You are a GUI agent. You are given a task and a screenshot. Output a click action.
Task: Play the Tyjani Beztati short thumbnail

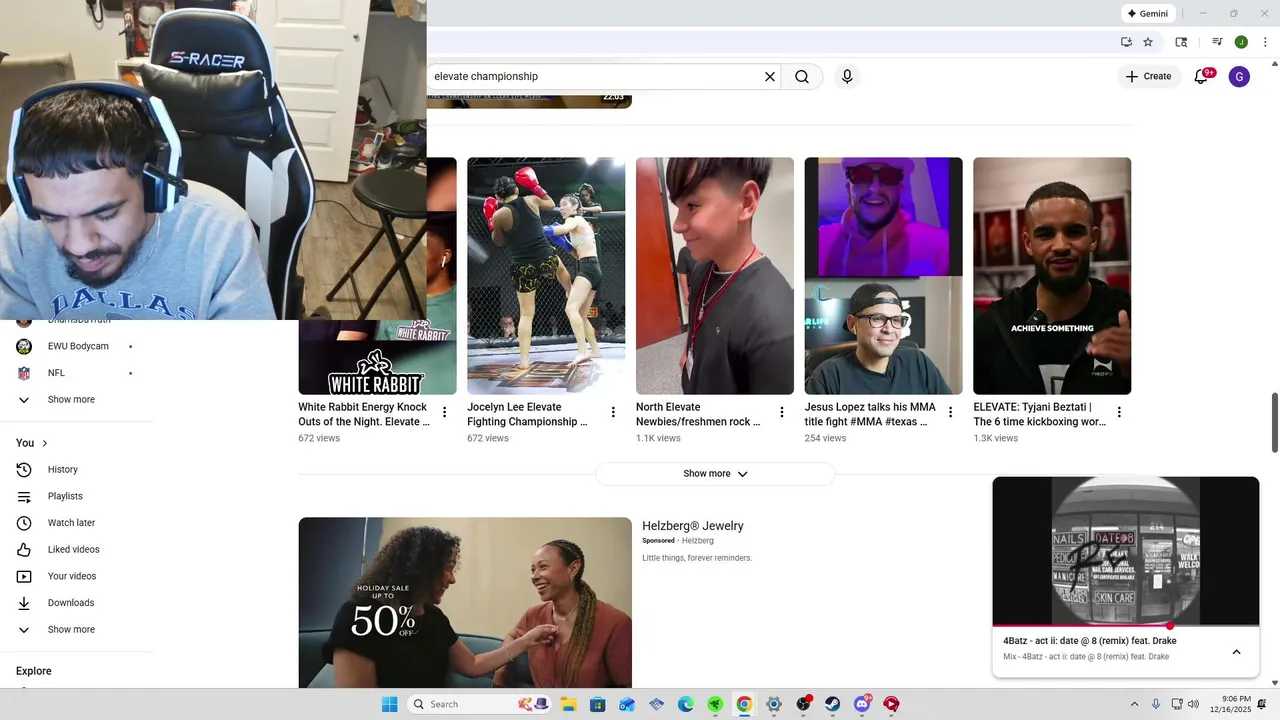coord(1052,276)
